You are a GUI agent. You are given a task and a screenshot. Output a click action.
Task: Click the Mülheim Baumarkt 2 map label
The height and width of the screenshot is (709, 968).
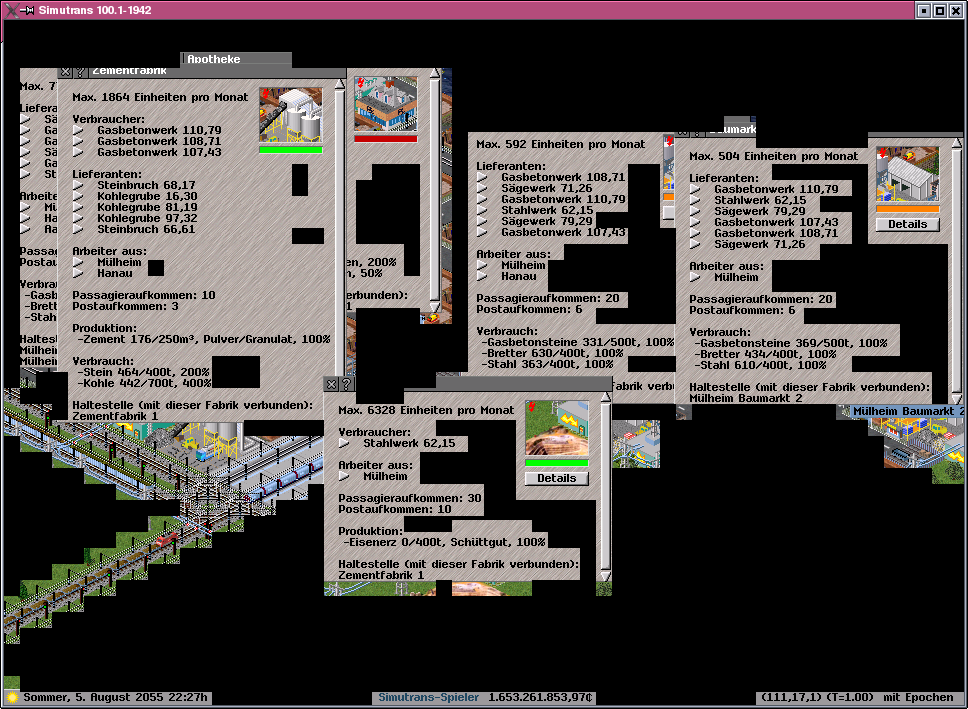[903, 411]
